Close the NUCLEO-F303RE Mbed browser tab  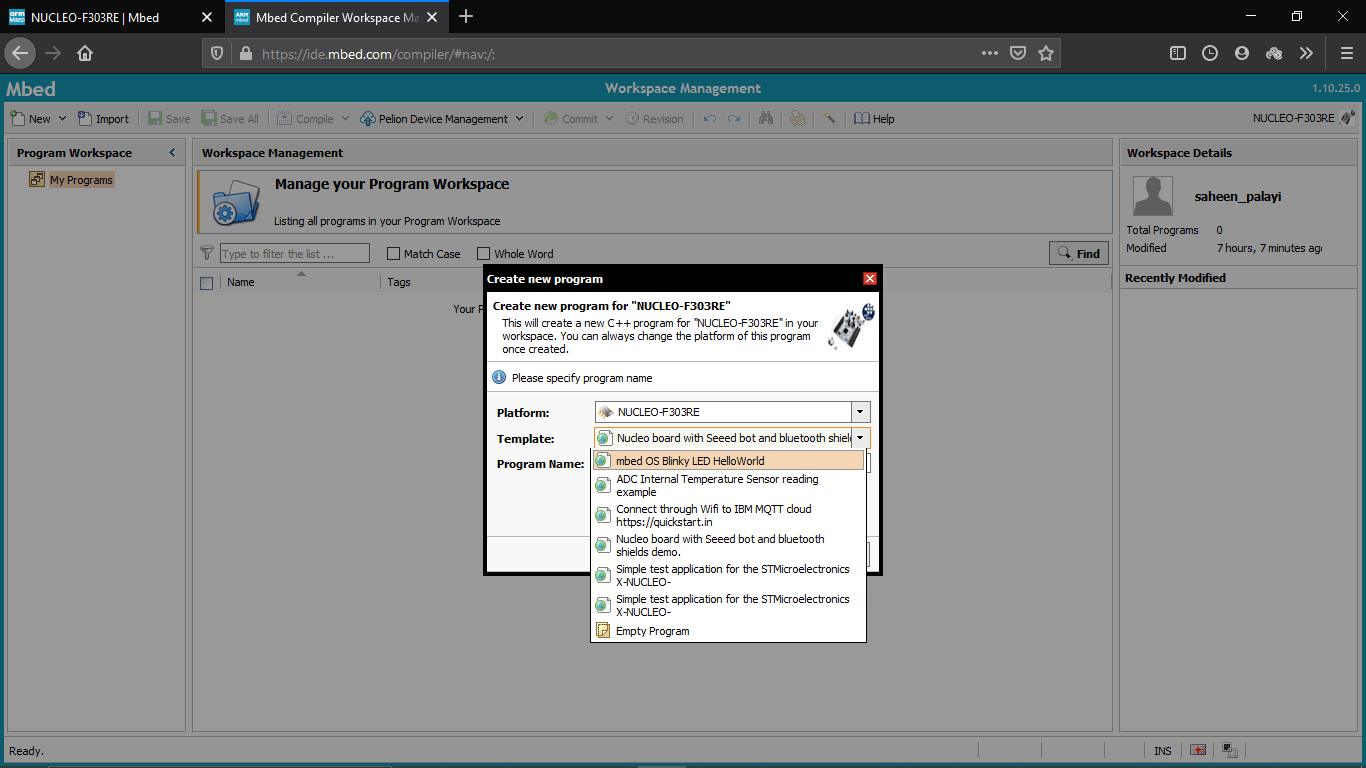click(x=207, y=17)
